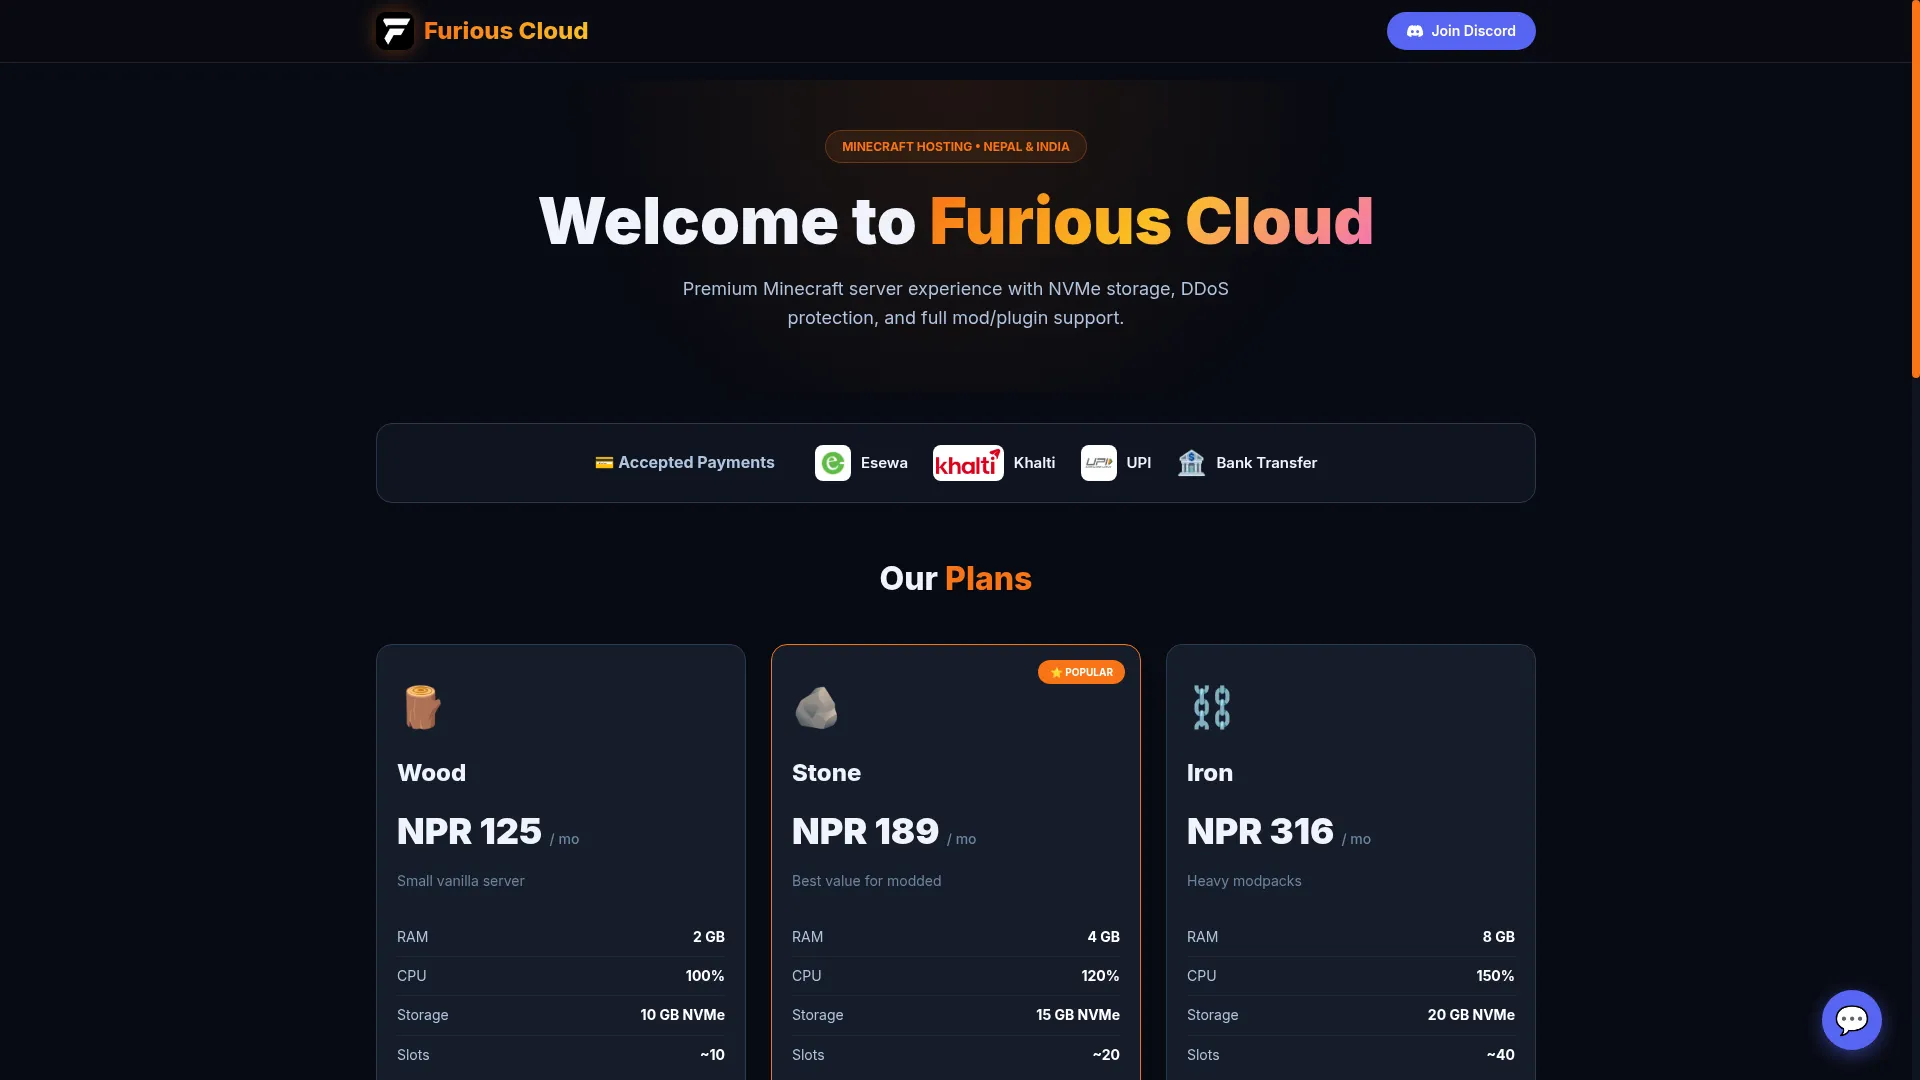Click the Esewa payment logo

click(x=833, y=463)
